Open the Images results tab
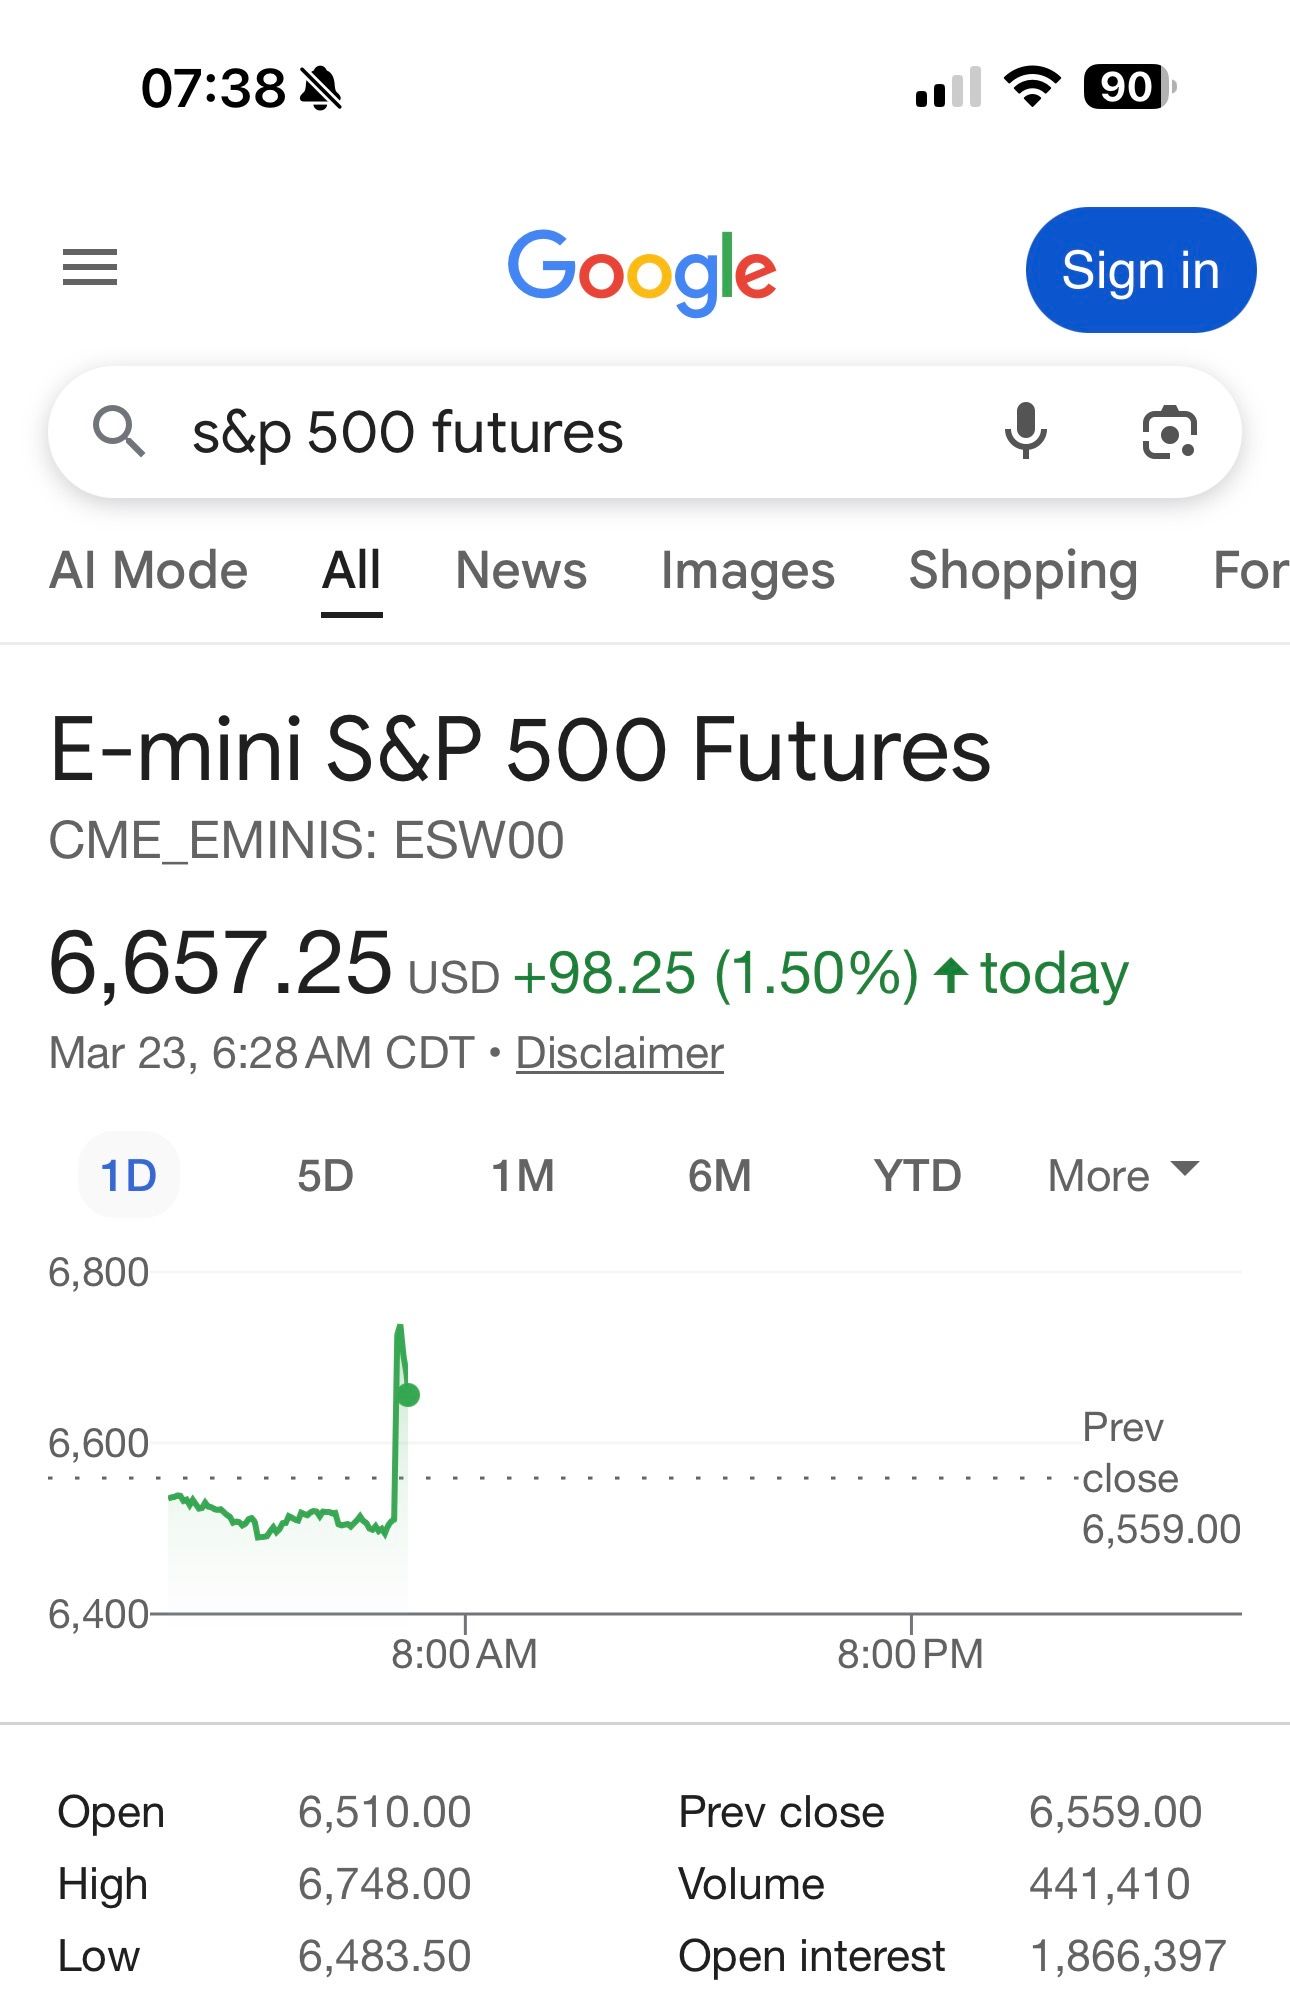 747,571
